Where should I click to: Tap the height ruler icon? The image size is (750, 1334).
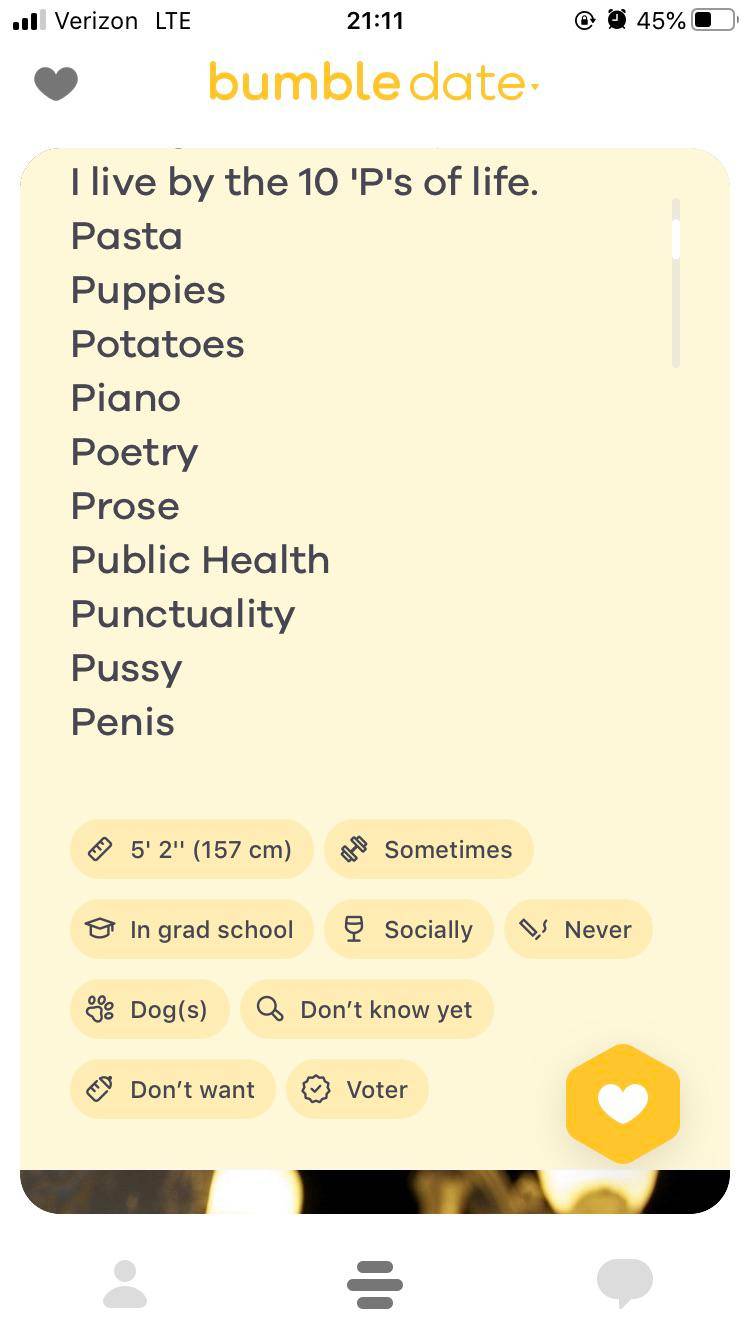tap(100, 850)
